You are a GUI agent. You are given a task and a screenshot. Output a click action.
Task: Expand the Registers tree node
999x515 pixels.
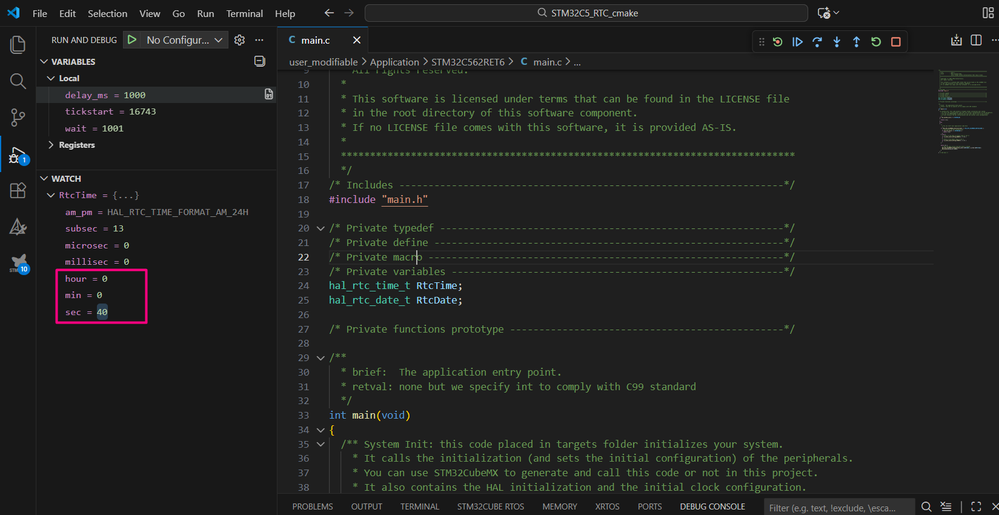[x=51, y=145]
